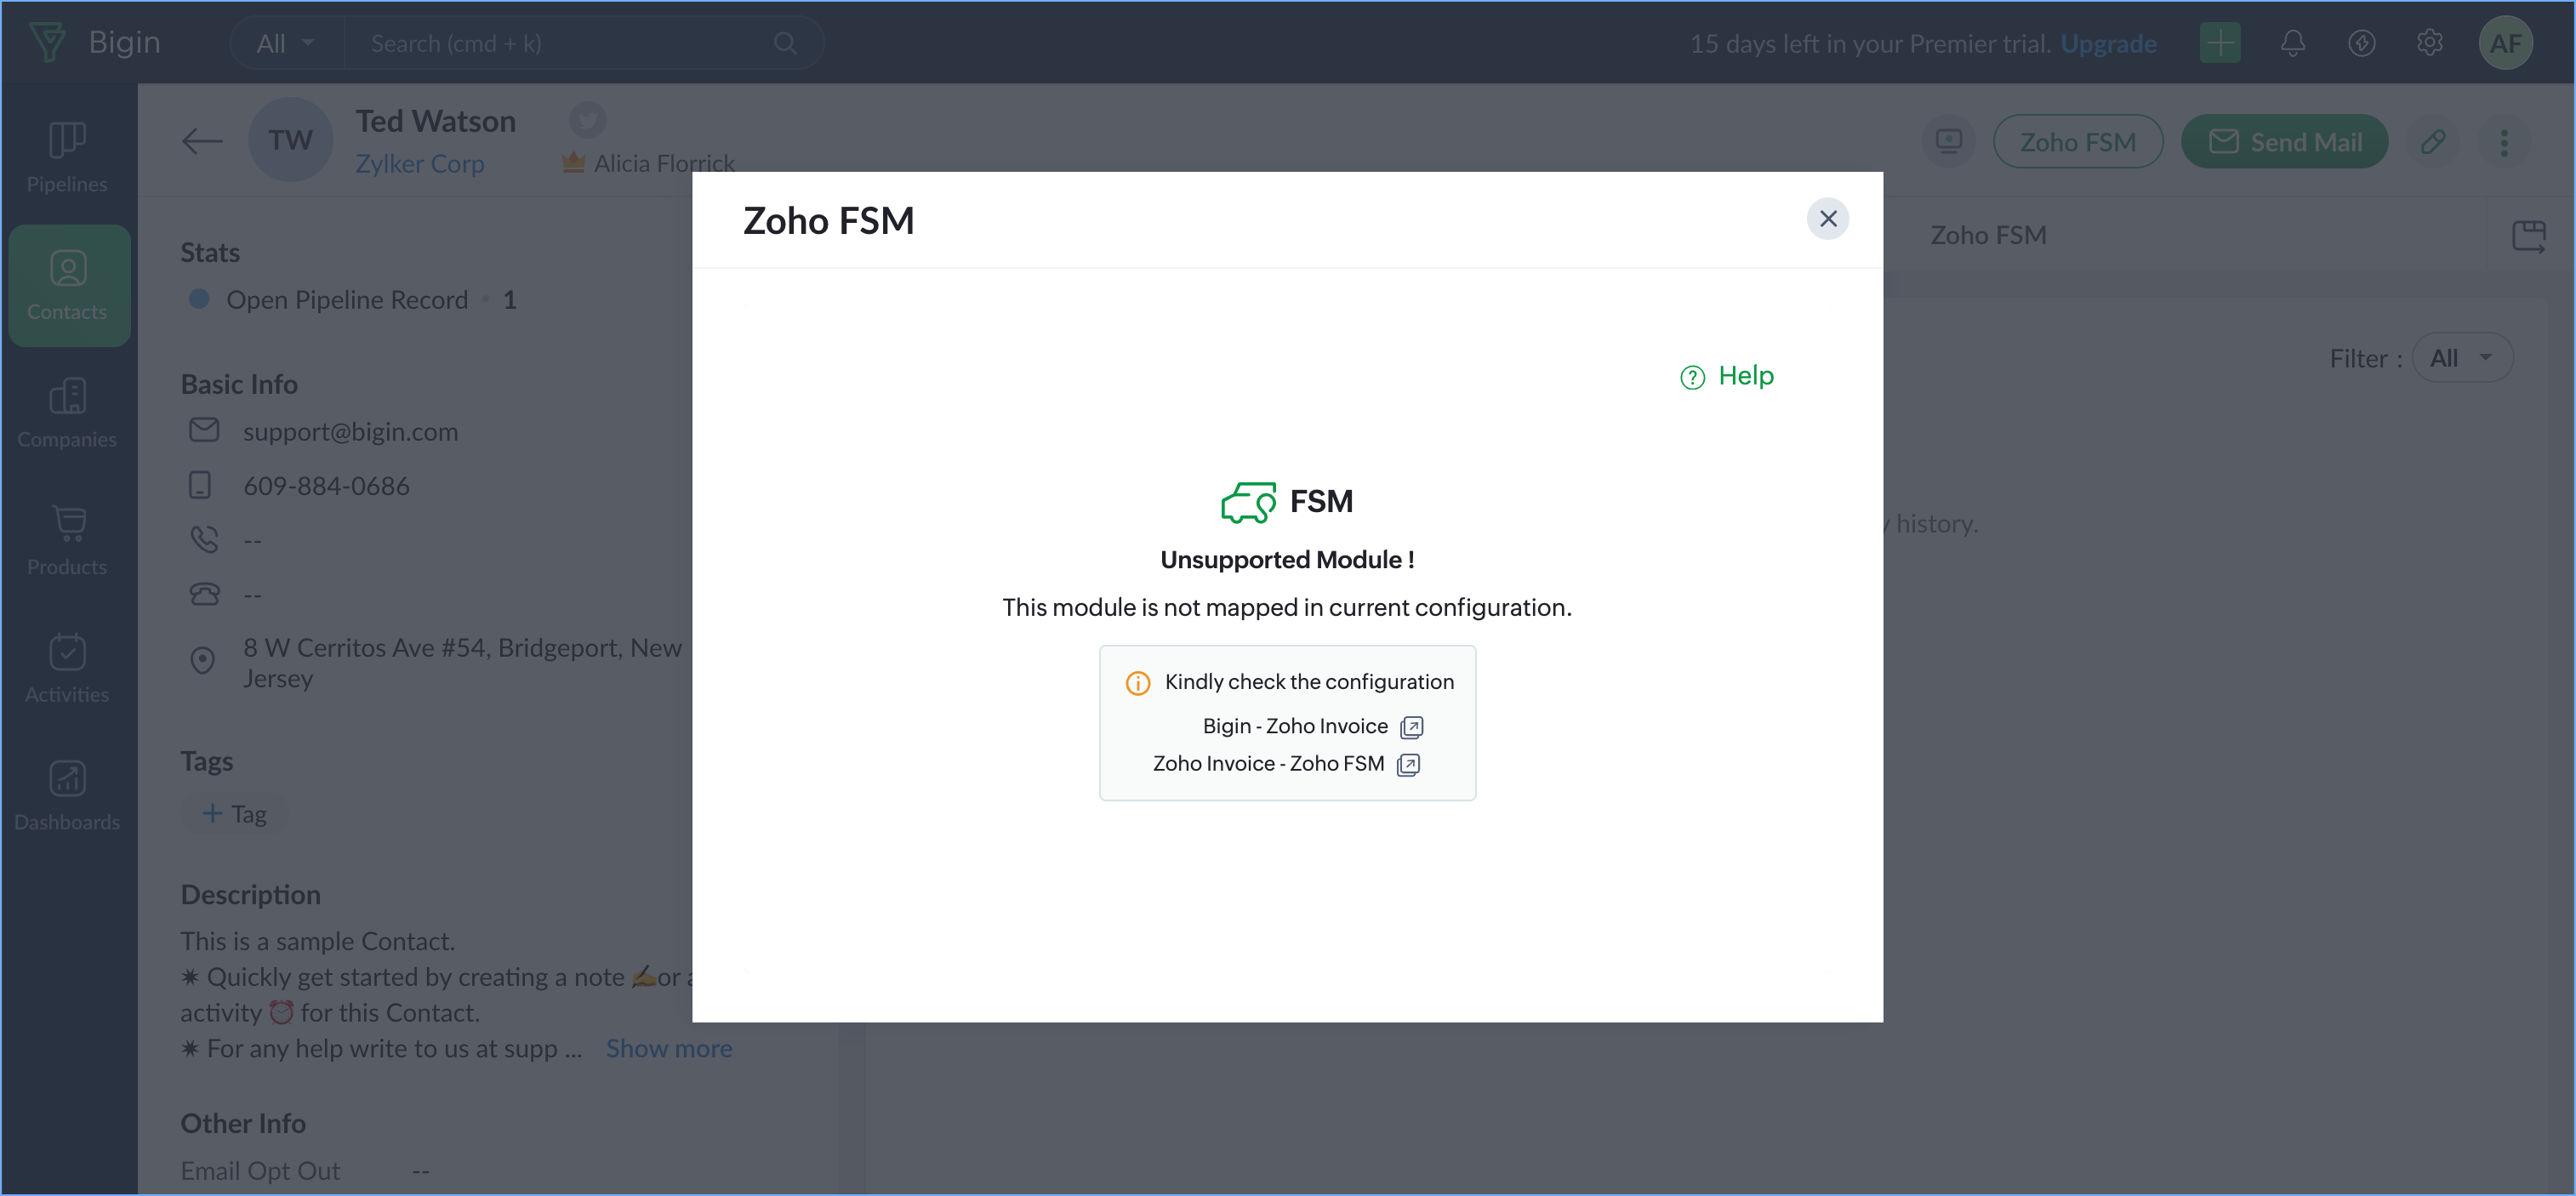Open the Bigin - Zoho Invoice configuration link
Screen dimensions: 2576x1196
coord(1312,726)
